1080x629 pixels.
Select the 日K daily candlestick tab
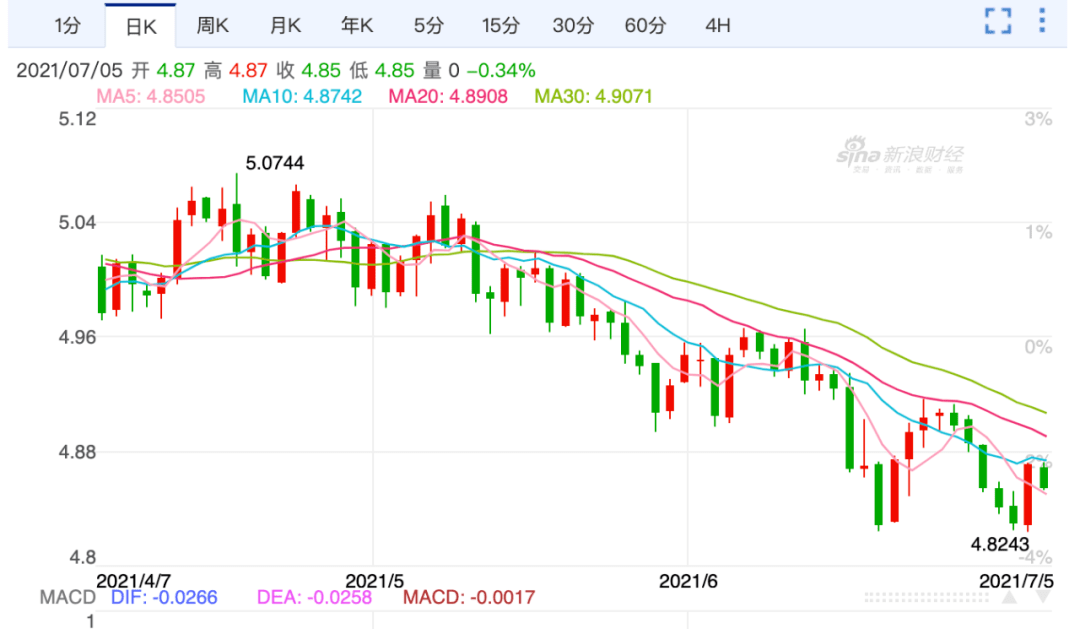click(x=141, y=26)
